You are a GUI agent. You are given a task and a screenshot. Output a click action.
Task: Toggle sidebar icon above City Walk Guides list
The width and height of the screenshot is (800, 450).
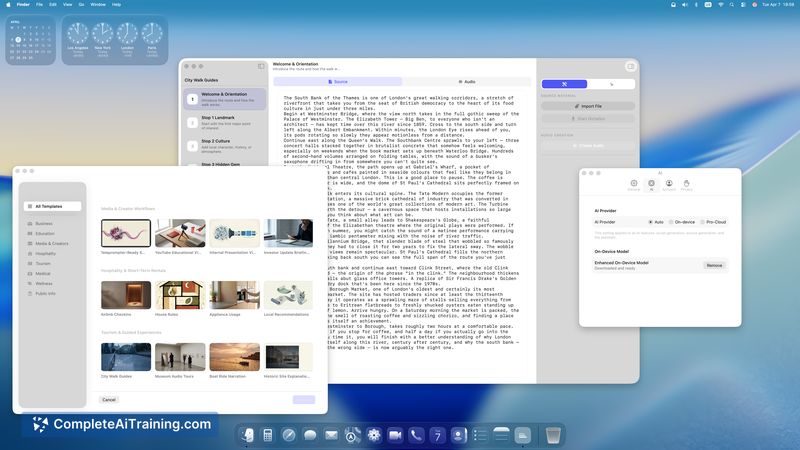click(261, 66)
